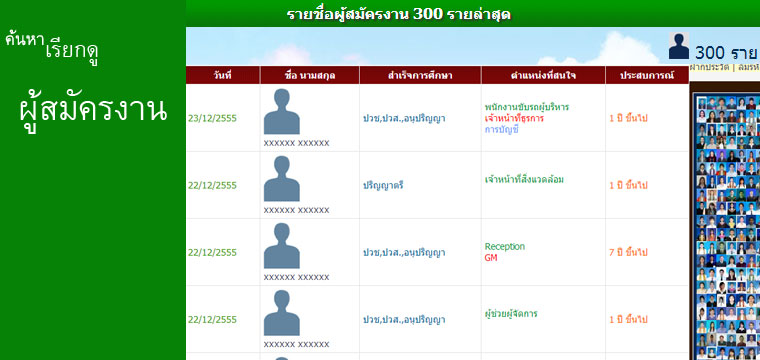Open the applicant photo mosaic on the right
Viewport: 760px width, 360px height.
point(728,227)
